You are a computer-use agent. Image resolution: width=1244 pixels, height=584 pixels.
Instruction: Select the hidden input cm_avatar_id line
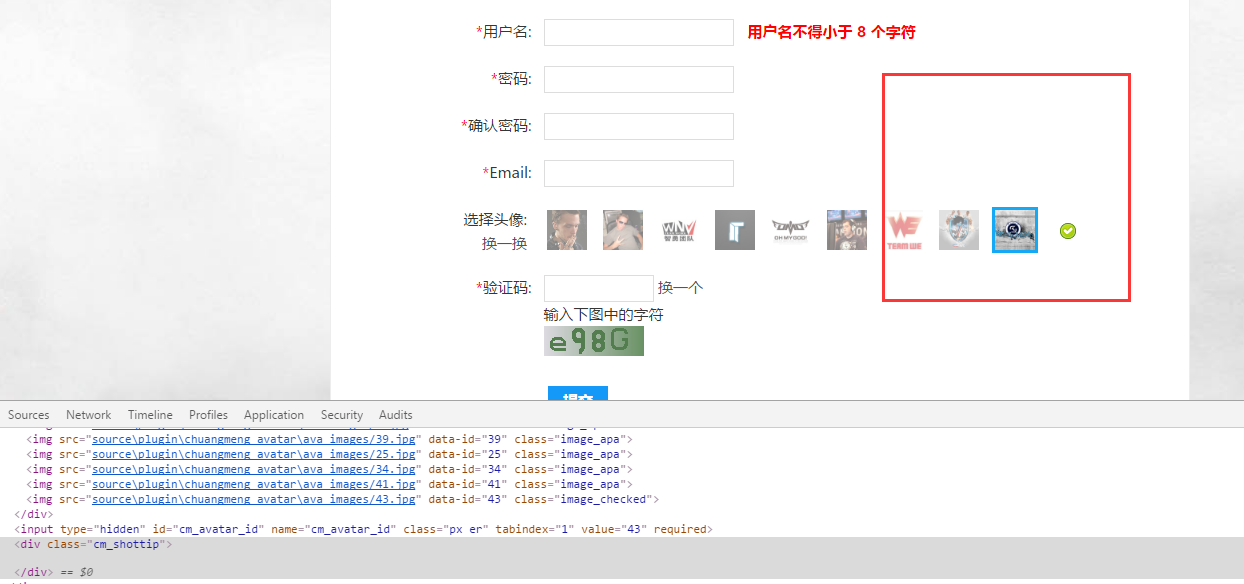tap(363, 529)
